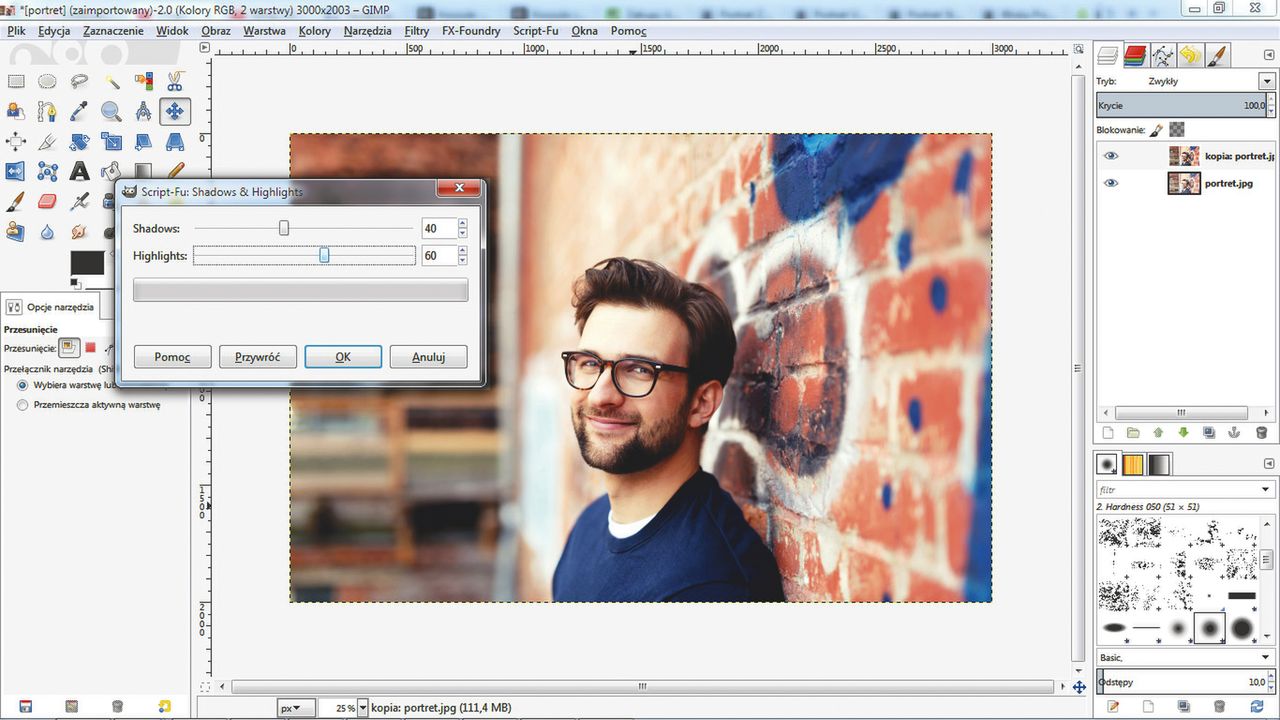Select the Shear tool

[143, 142]
